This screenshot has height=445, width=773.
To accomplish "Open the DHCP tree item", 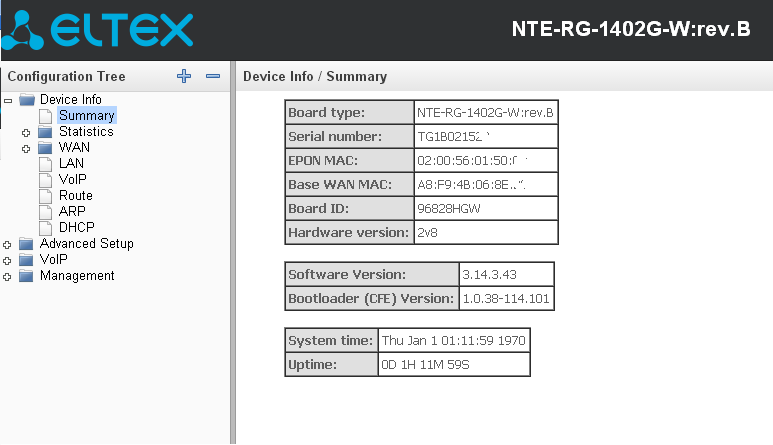I will 76,227.
